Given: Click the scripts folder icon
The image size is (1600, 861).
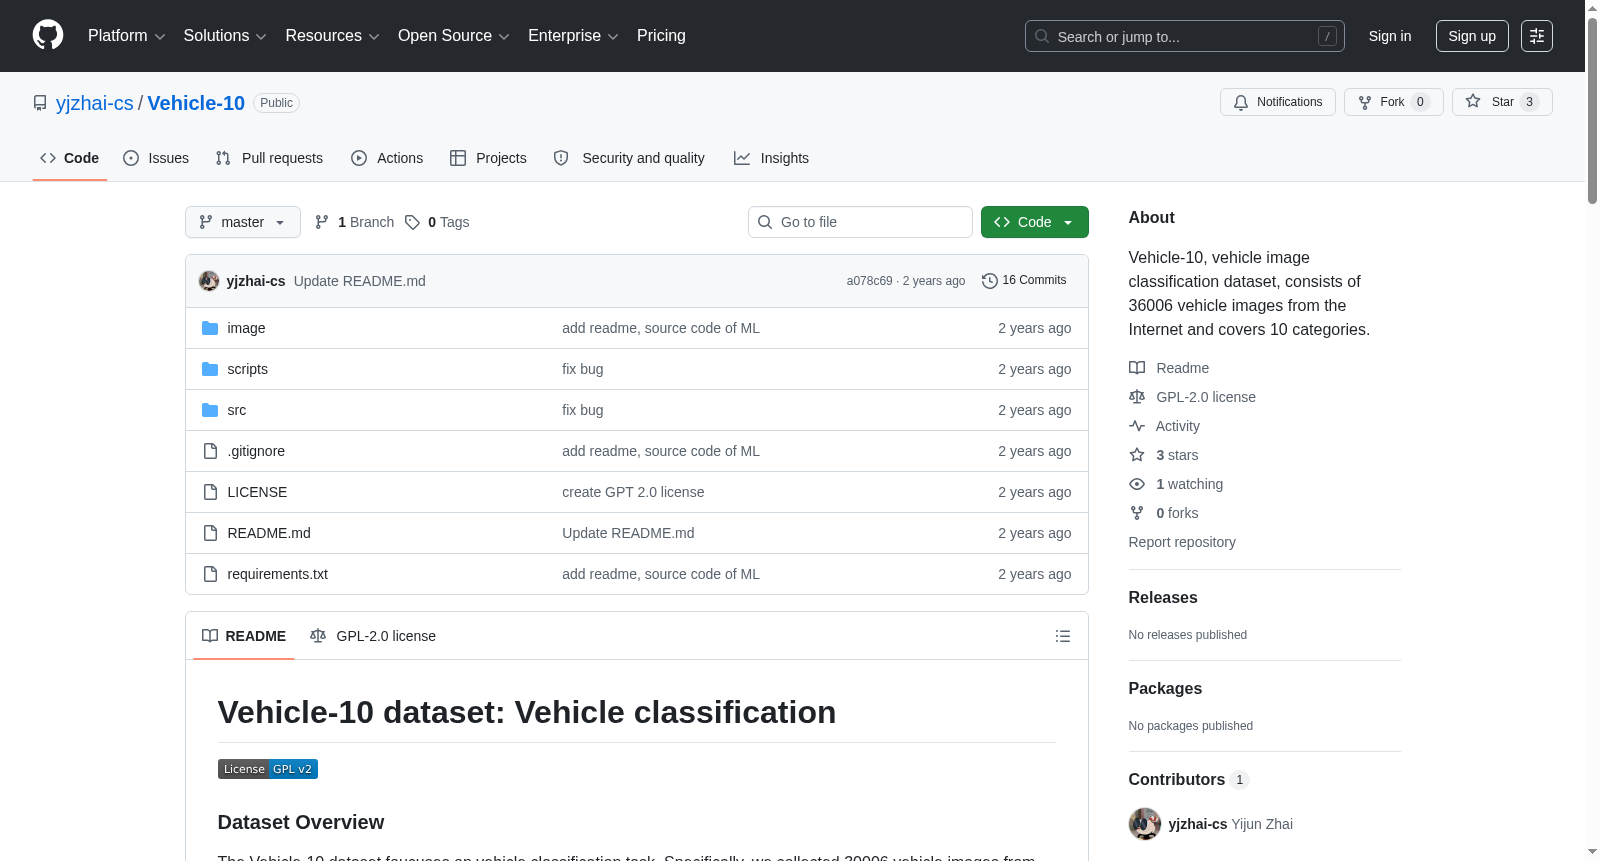Looking at the screenshot, I should (210, 369).
